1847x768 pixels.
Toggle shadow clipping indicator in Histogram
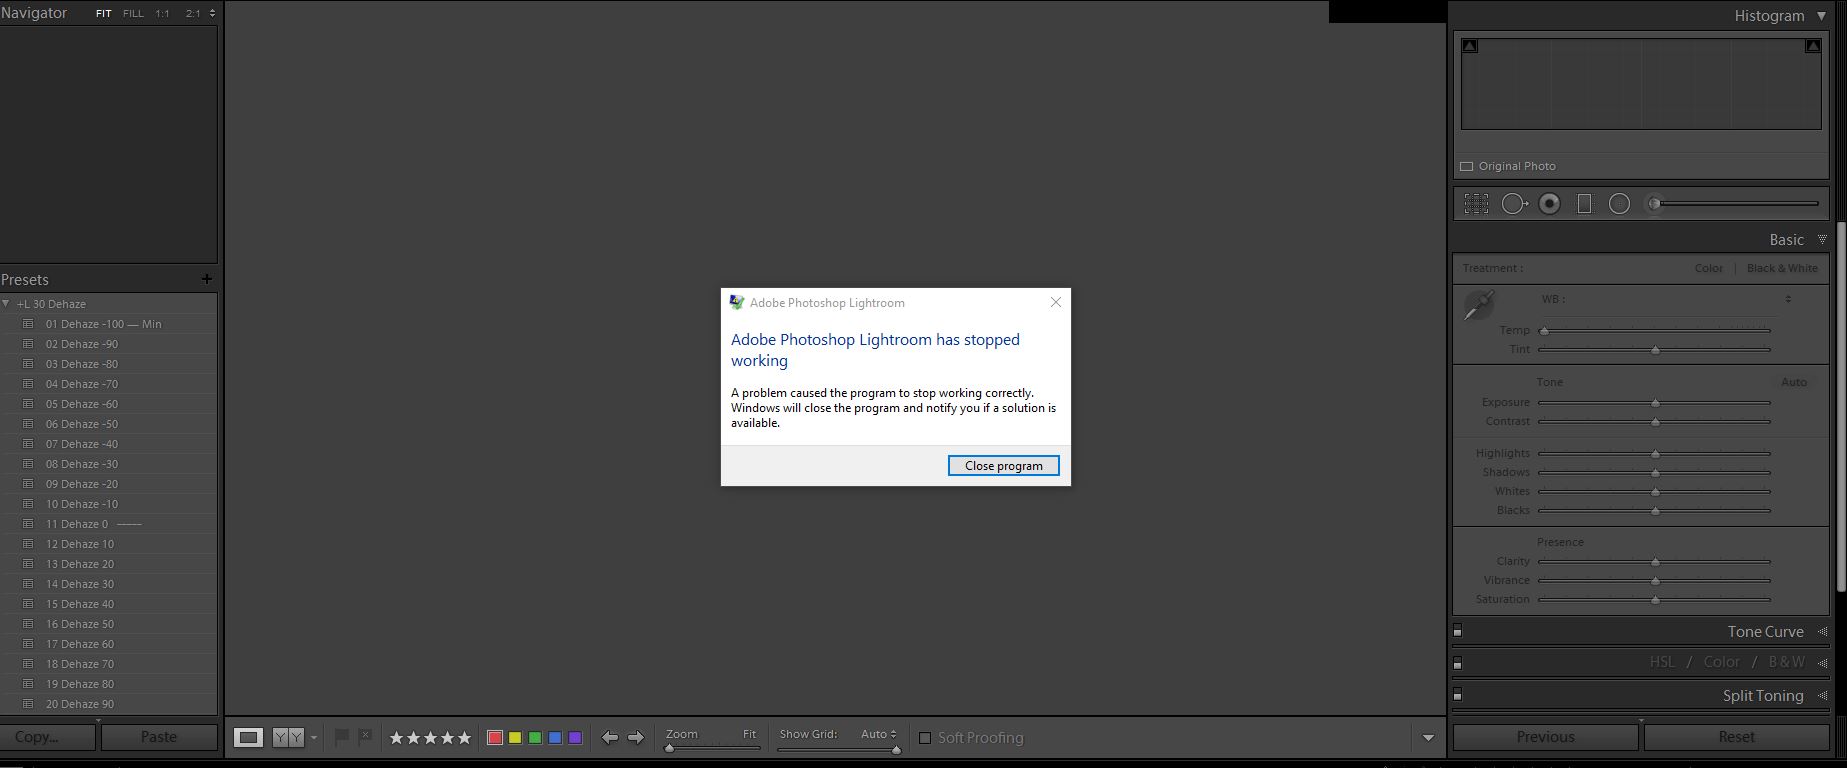[1469, 46]
